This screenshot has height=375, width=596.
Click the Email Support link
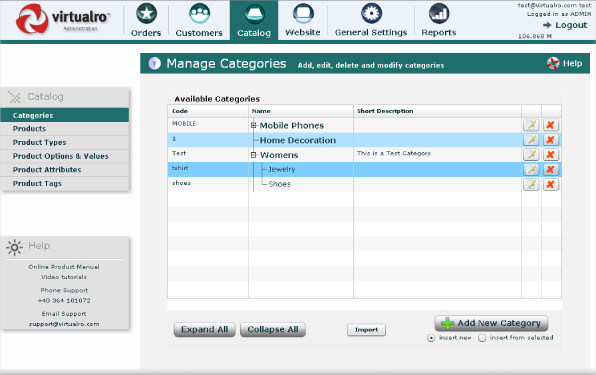pyautogui.click(x=64, y=314)
